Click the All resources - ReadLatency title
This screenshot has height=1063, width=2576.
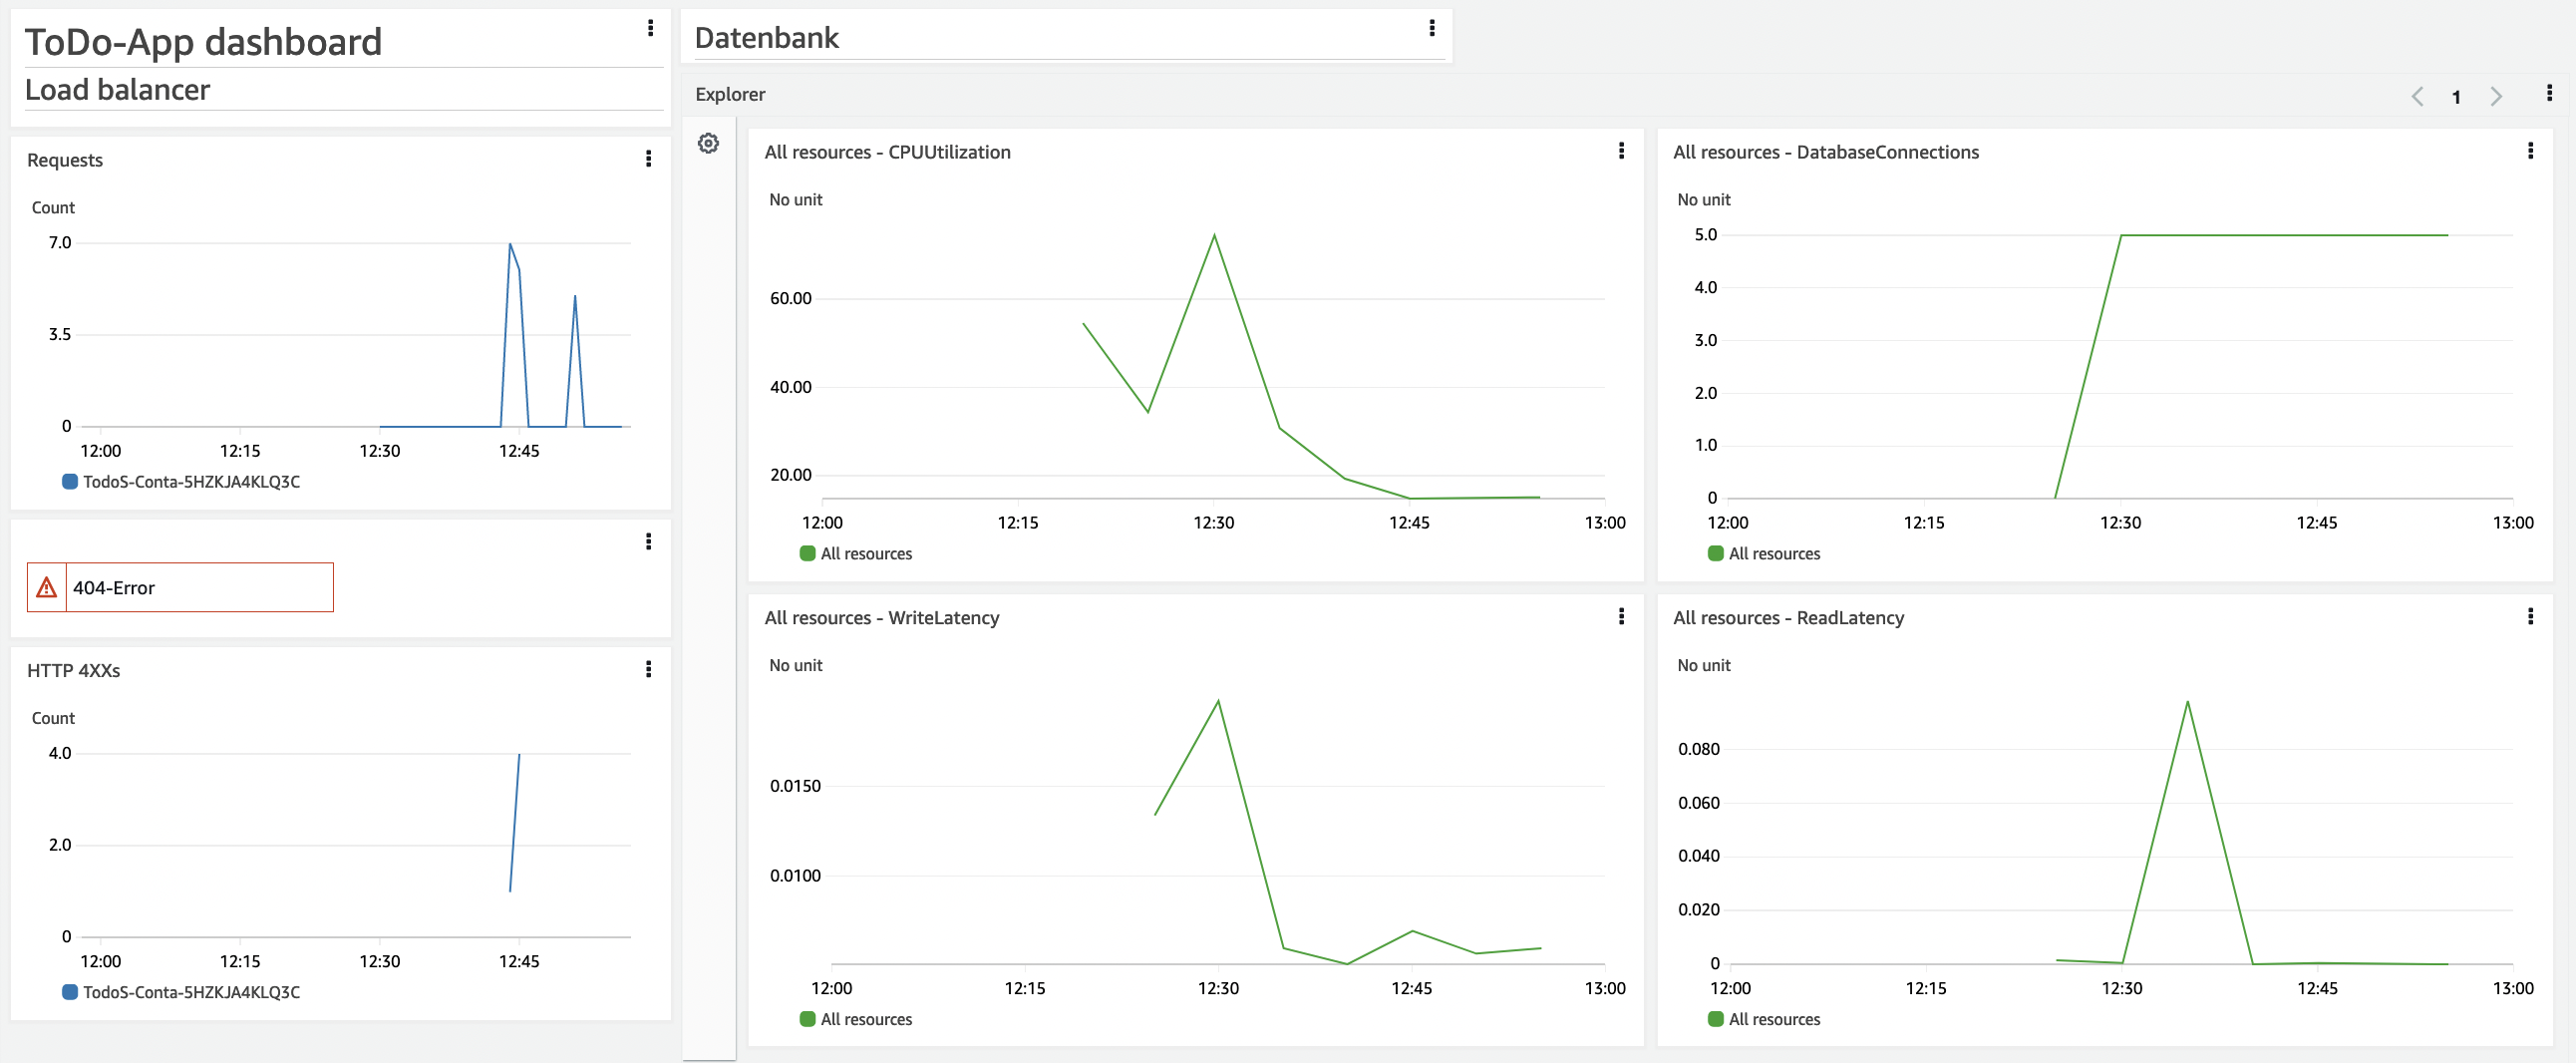1788,618
